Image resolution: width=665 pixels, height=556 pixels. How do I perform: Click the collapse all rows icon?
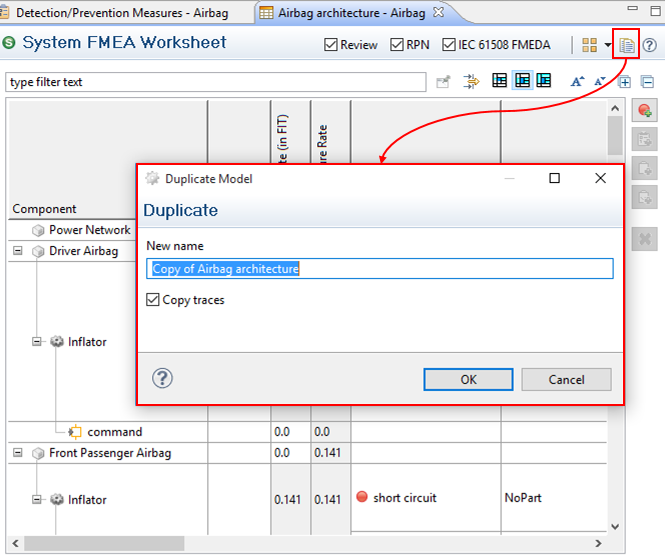[646, 82]
